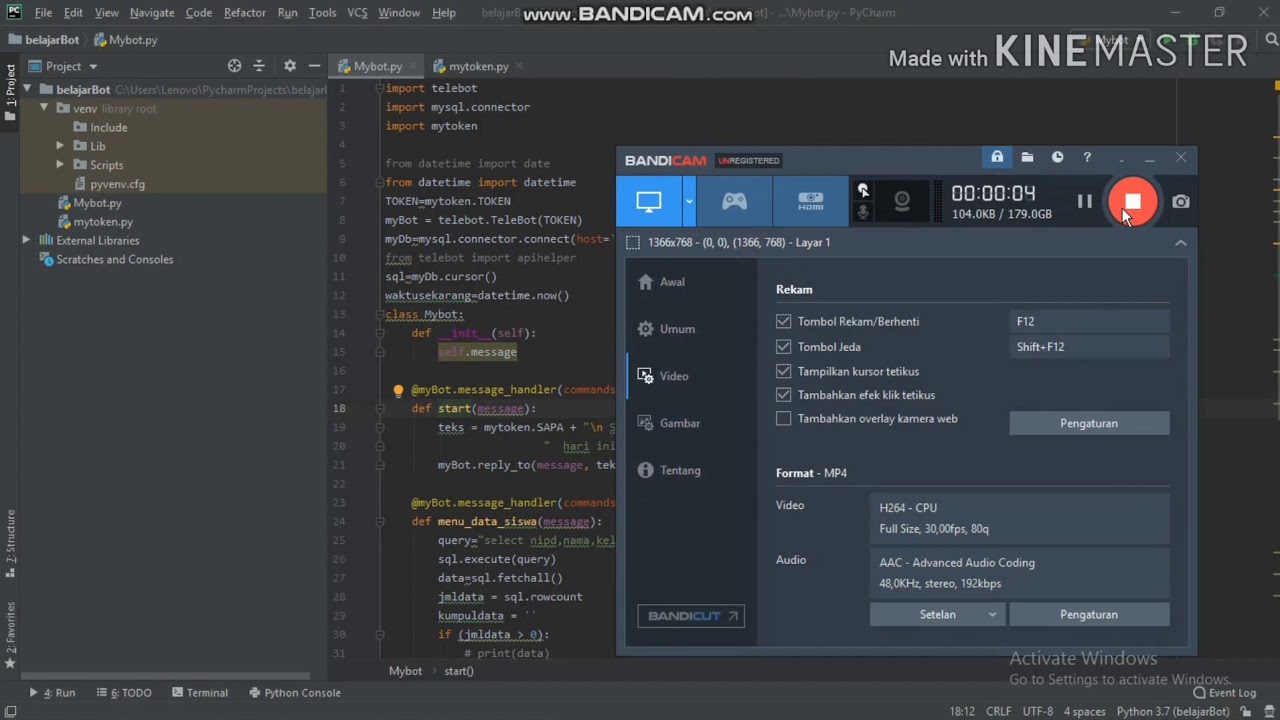Open PyCharm Edit menu
This screenshot has height=720, width=1280.
coord(73,13)
